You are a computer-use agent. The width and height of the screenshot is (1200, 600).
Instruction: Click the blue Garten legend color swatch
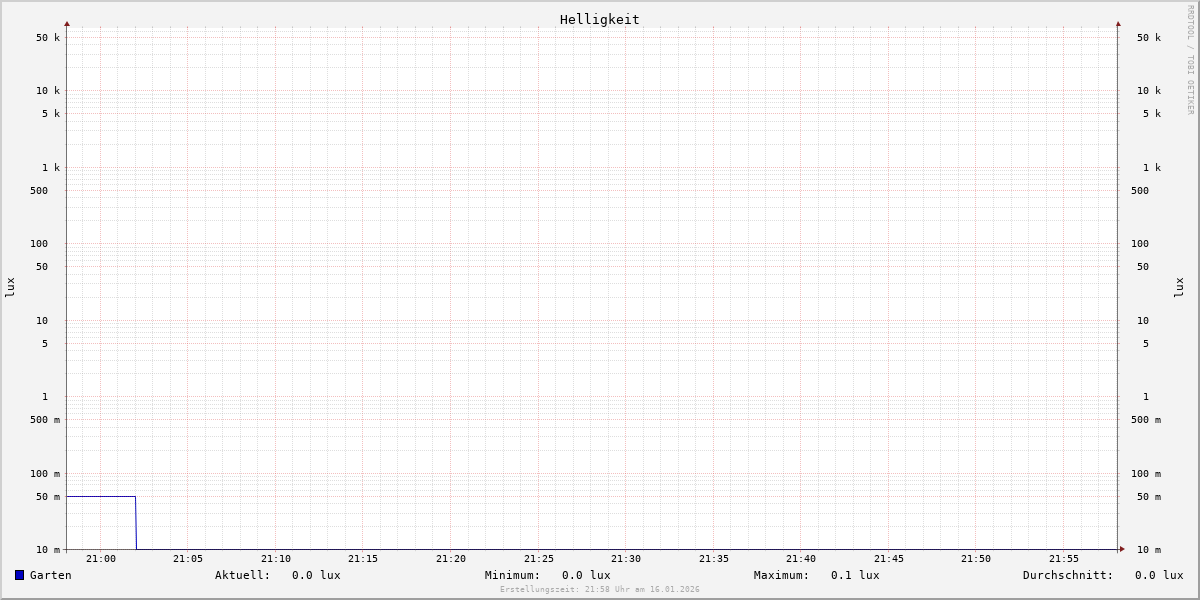(19, 575)
